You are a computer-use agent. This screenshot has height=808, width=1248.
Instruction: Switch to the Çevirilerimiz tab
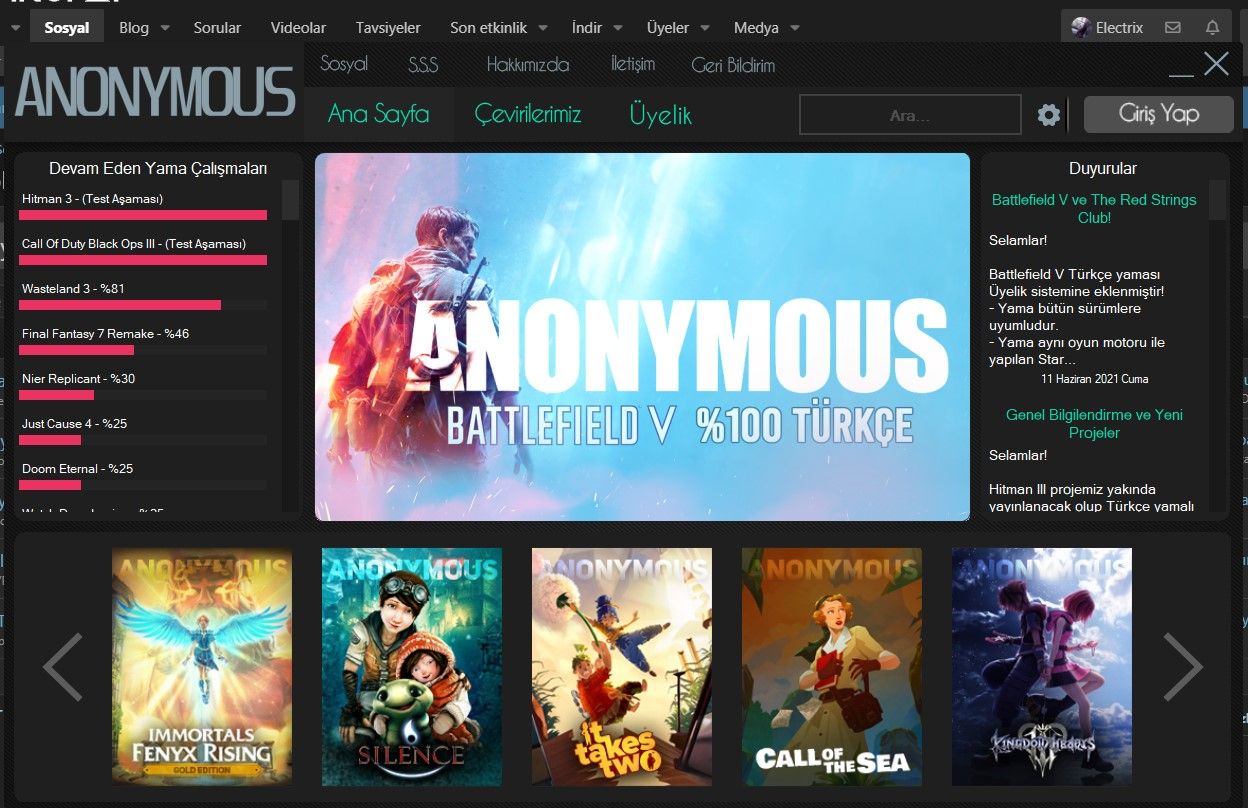[x=528, y=114]
